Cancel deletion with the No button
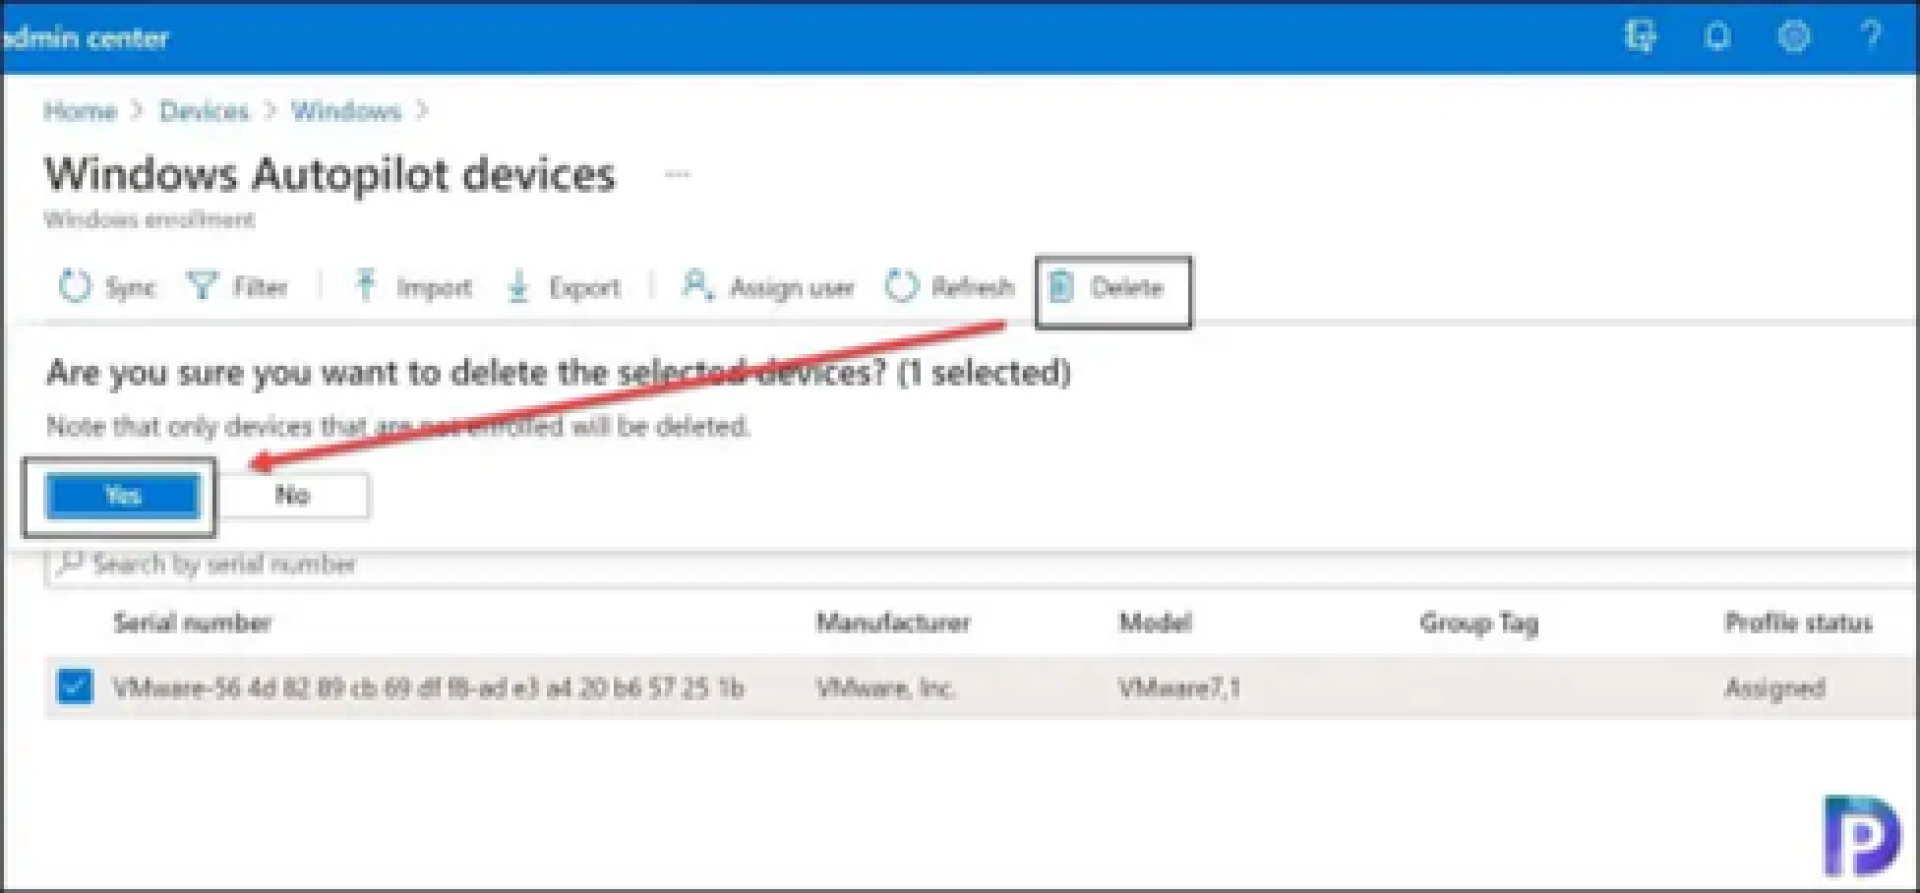Image resolution: width=1920 pixels, height=893 pixels. click(293, 496)
